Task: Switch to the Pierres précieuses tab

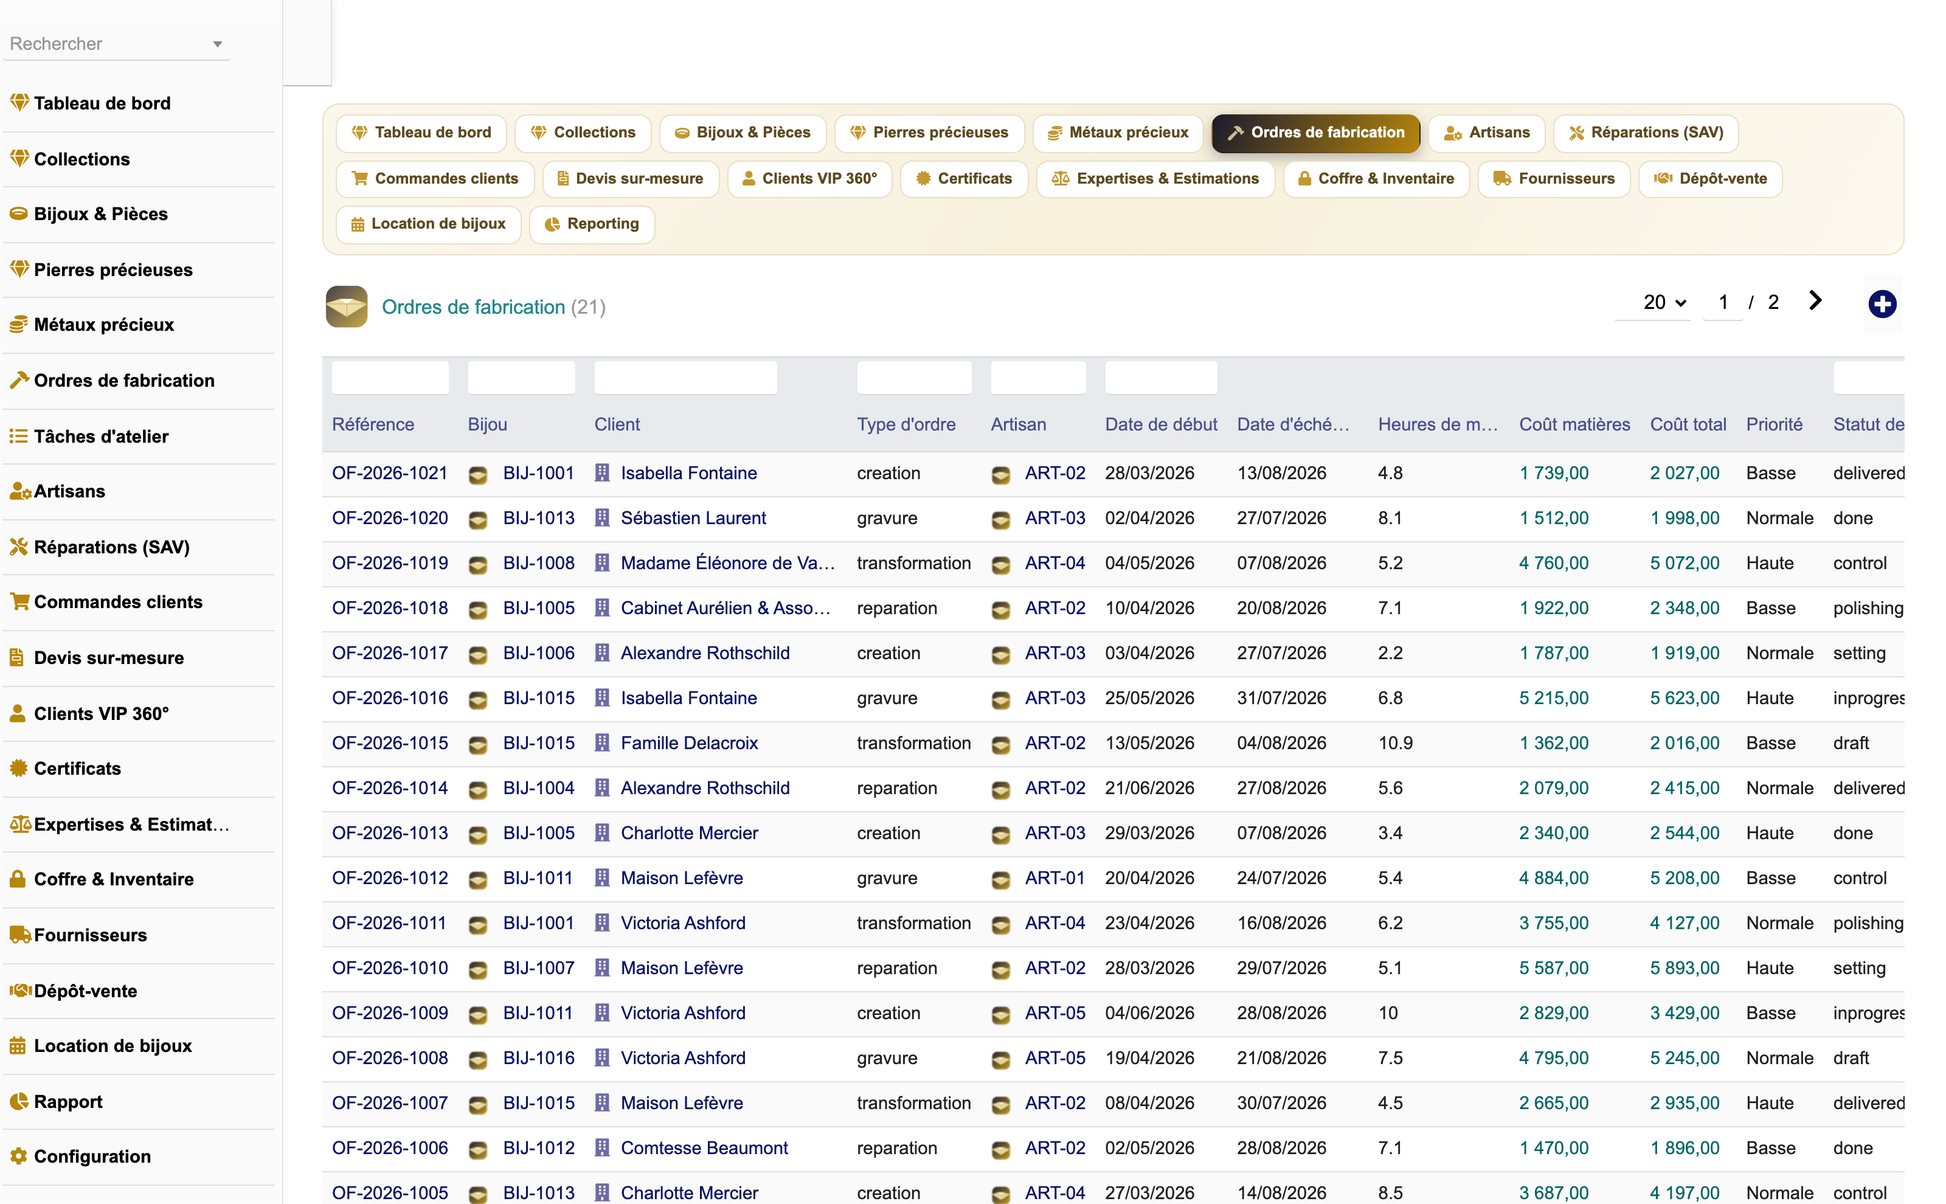Action: click(x=929, y=133)
